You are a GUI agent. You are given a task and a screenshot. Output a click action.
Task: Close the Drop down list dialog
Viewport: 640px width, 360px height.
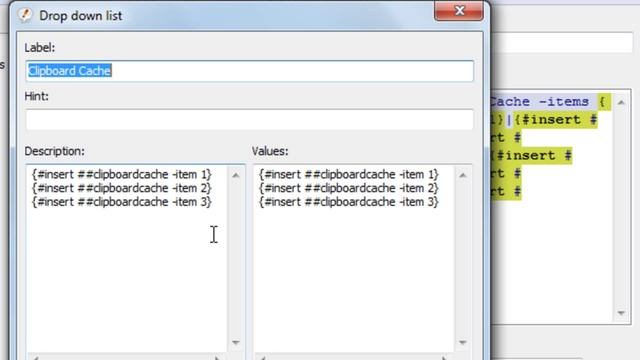click(x=459, y=10)
